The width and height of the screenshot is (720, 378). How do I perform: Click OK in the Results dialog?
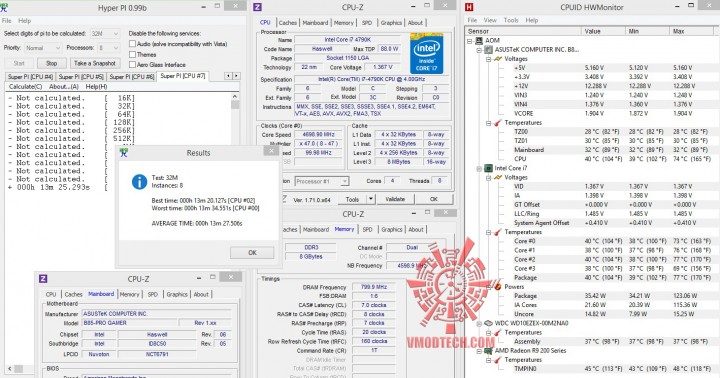click(252, 253)
